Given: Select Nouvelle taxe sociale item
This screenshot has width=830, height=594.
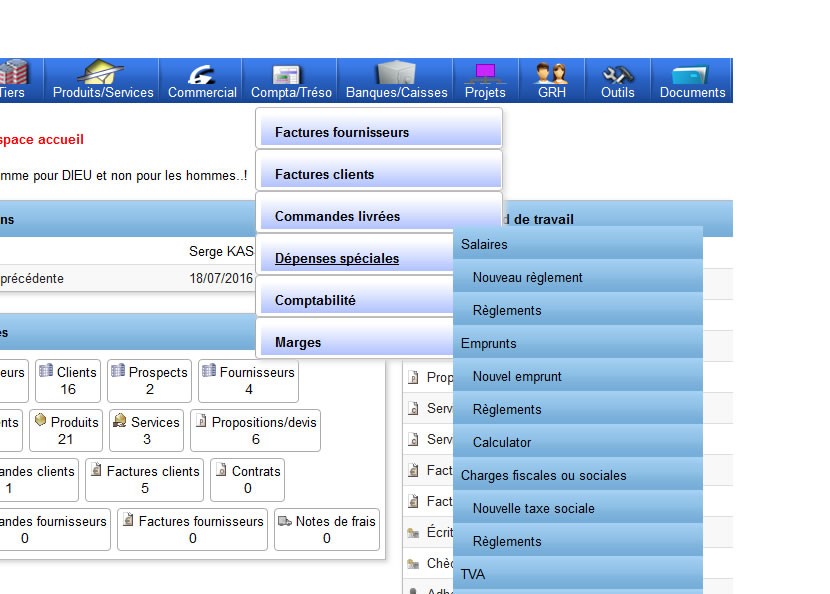Looking at the screenshot, I should [578, 508].
